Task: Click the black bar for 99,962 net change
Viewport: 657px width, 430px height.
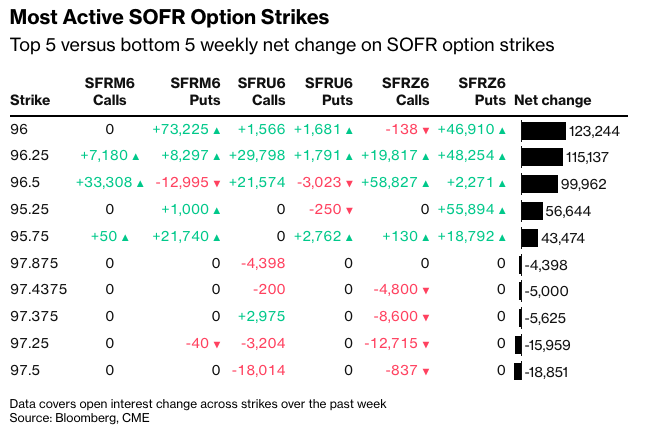Action: click(x=538, y=184)
